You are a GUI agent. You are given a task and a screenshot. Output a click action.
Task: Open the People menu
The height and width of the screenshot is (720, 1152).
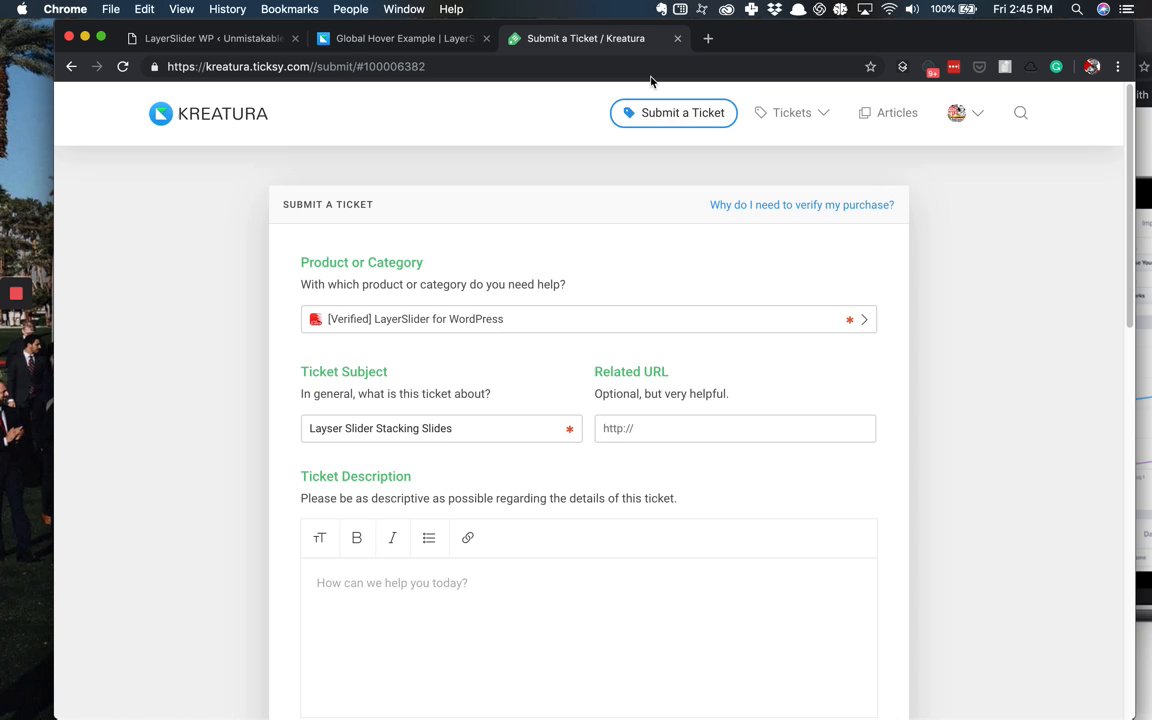tap(350, 9)
